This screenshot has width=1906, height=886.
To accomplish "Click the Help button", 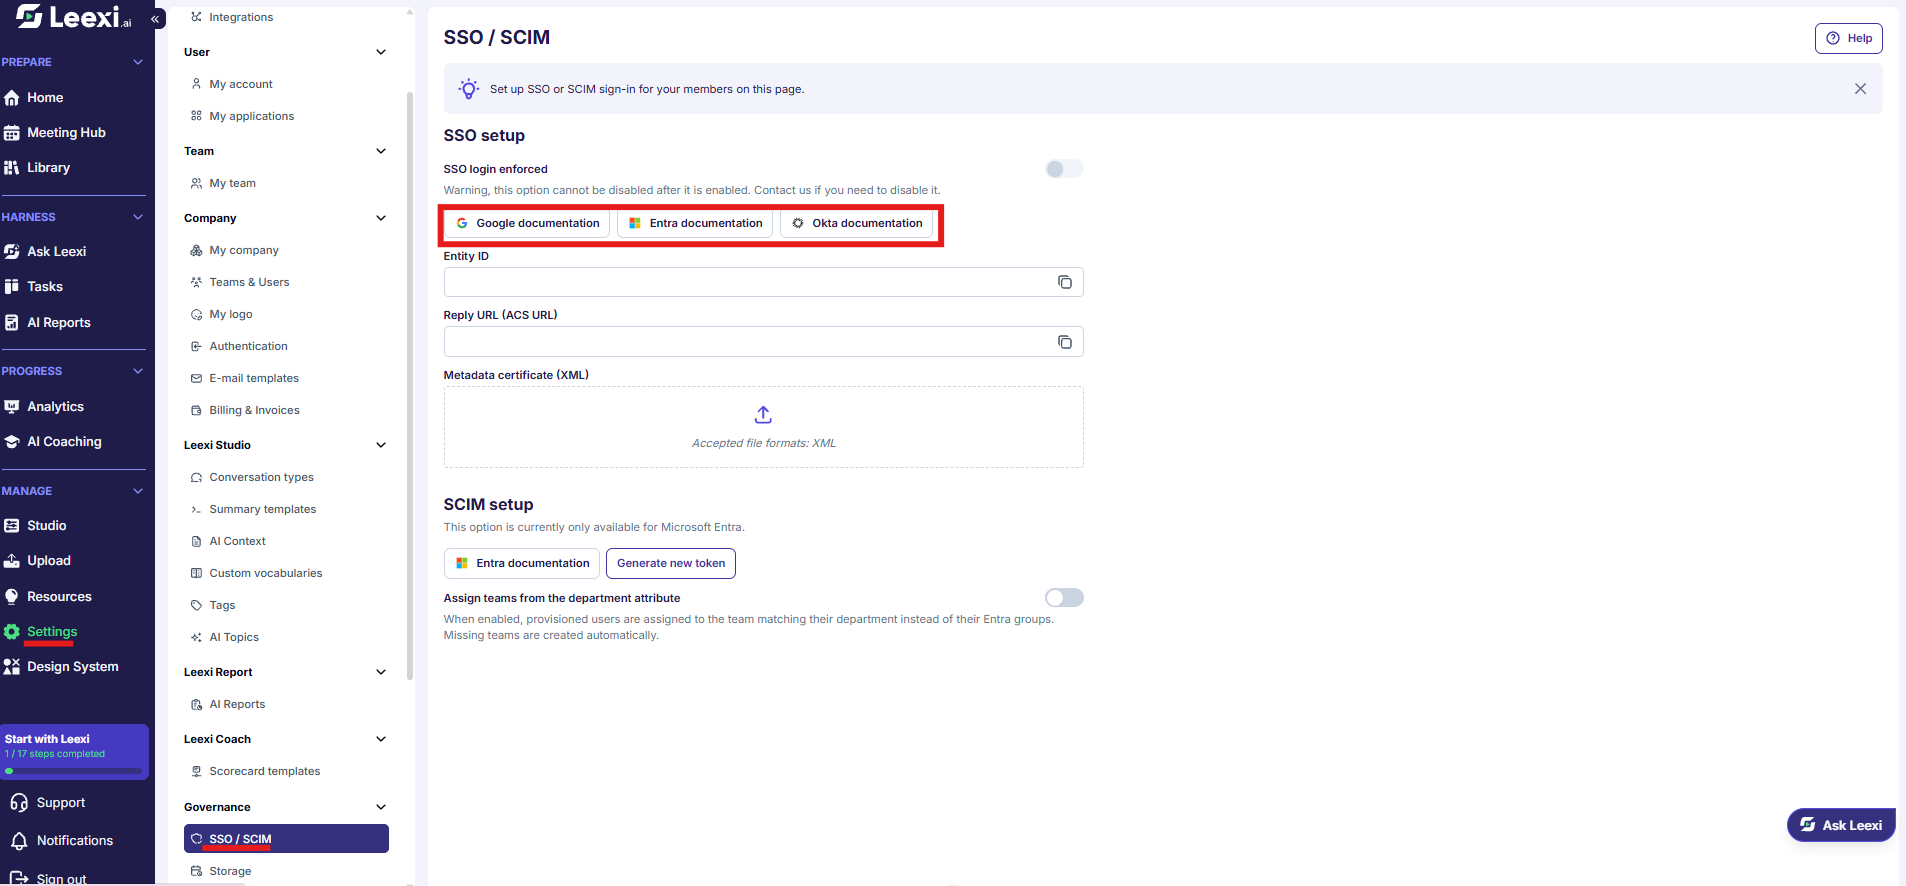I will pyautogui.click(x=1849, y=38).
